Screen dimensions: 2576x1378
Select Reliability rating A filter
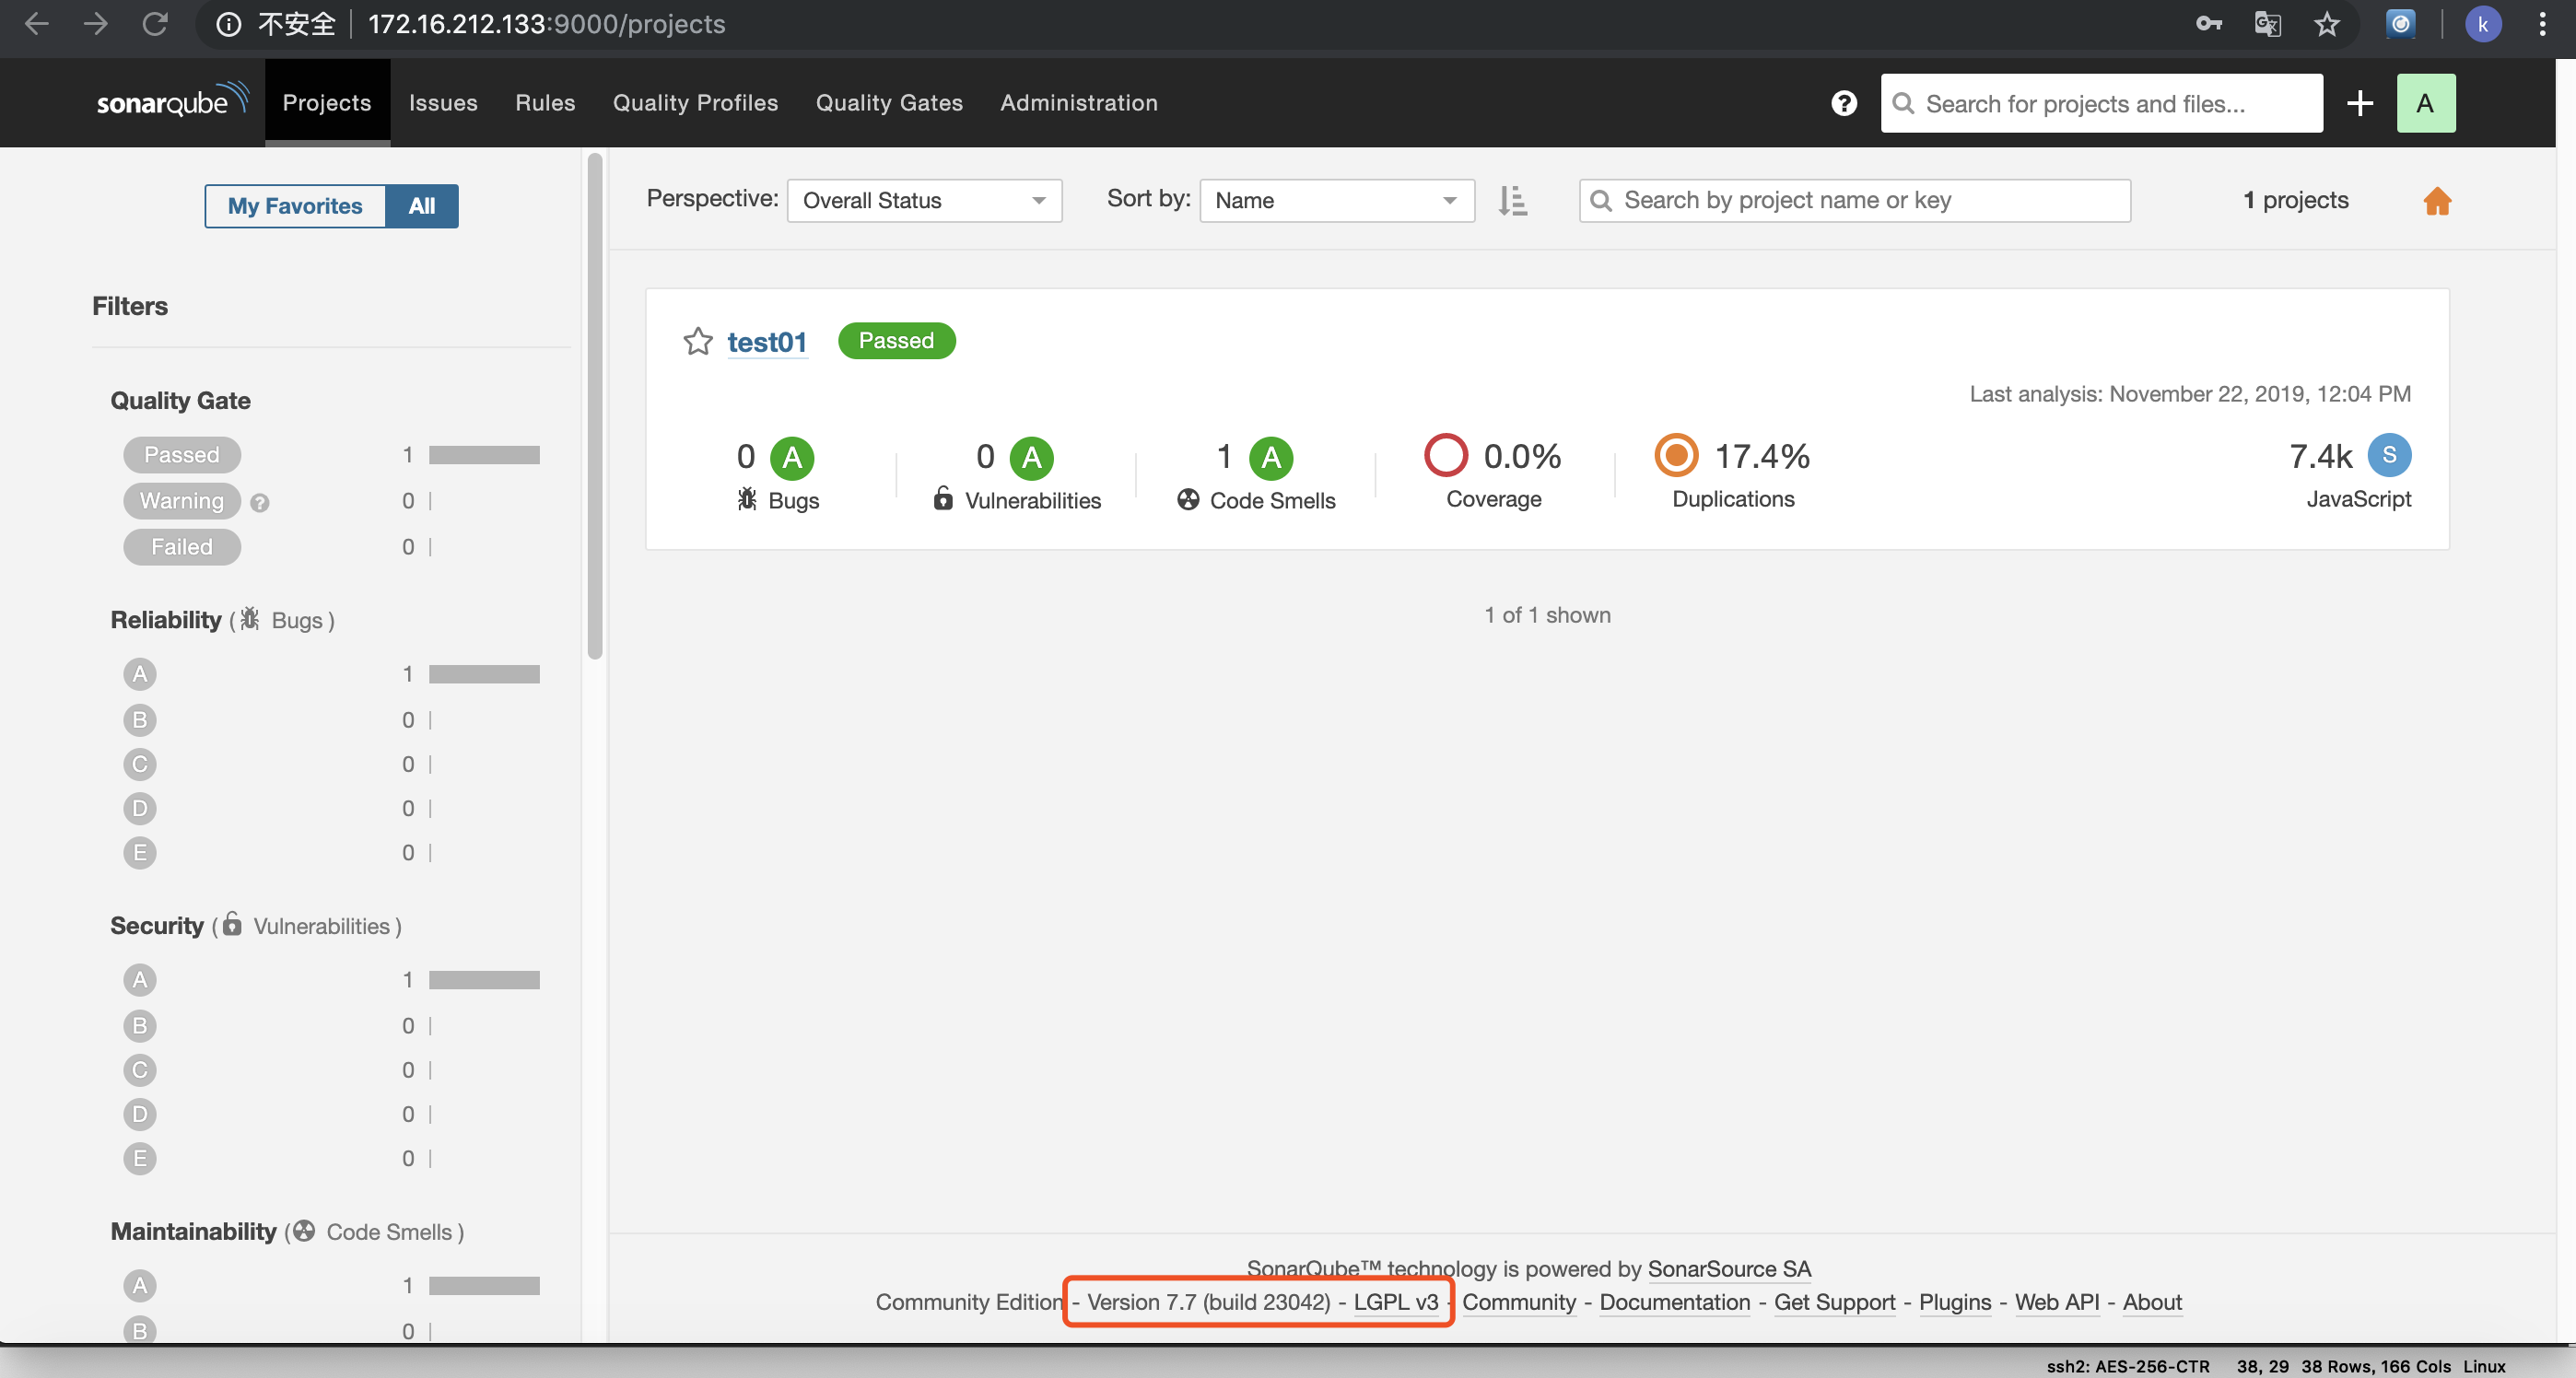pos(140,674)
